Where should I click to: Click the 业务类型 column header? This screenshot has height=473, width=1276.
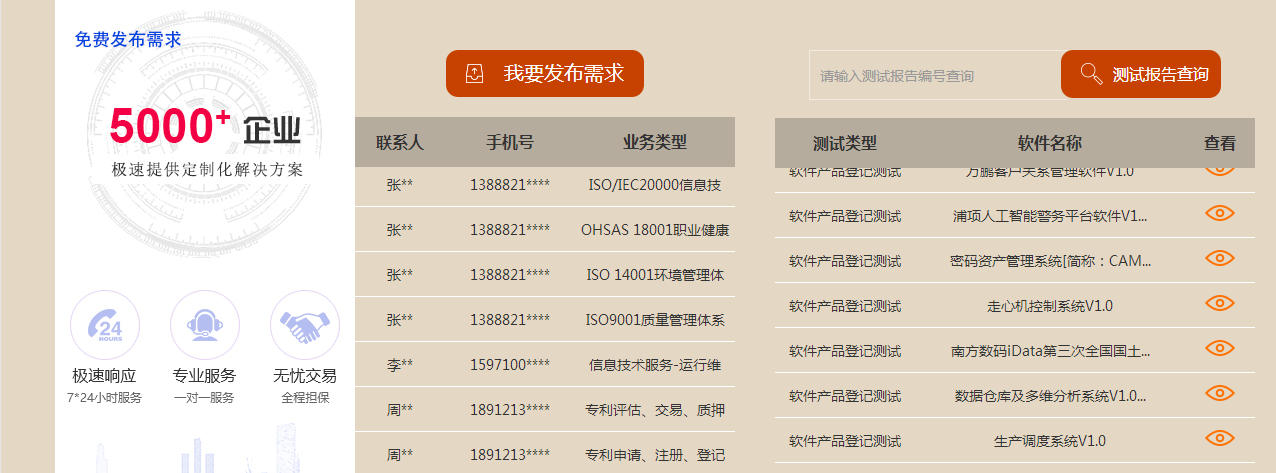click(x=655, y=142)
